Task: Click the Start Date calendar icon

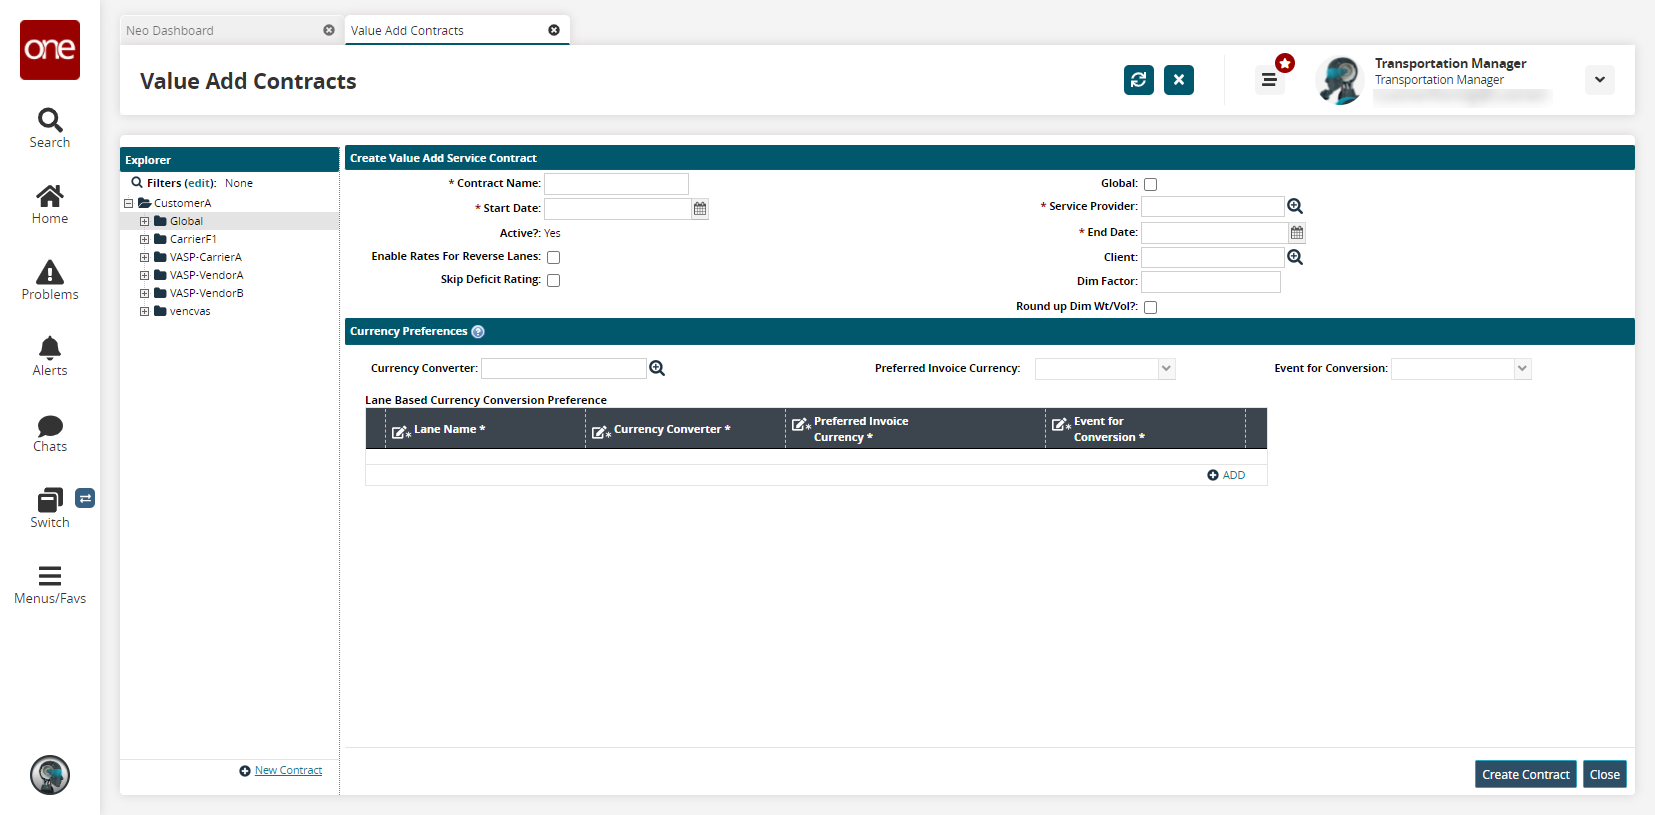Action: tap(700, 209)
